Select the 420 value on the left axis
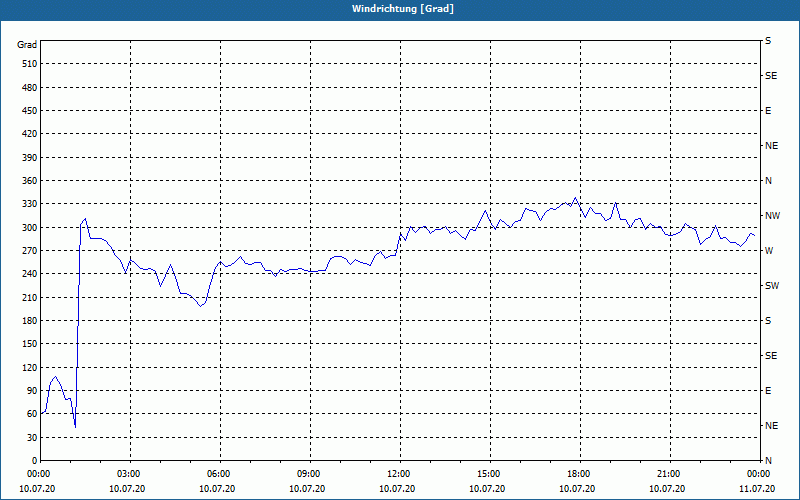The height and width of the screenshot is (500, 800). click(x=30, y=134)
